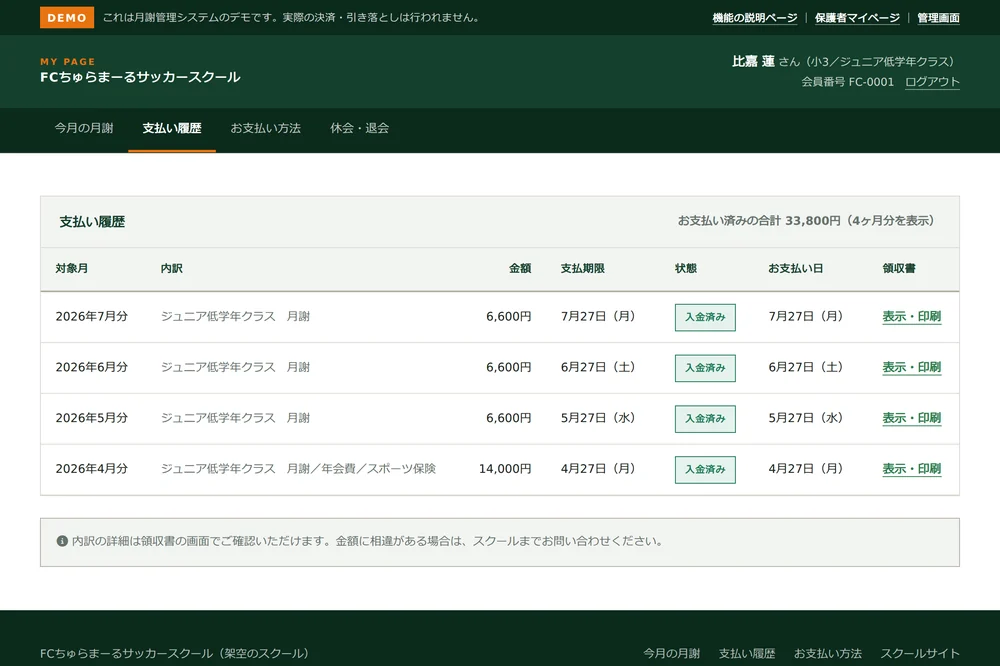
Task: Open the 管理画面 link
Action: click(938, 18)
